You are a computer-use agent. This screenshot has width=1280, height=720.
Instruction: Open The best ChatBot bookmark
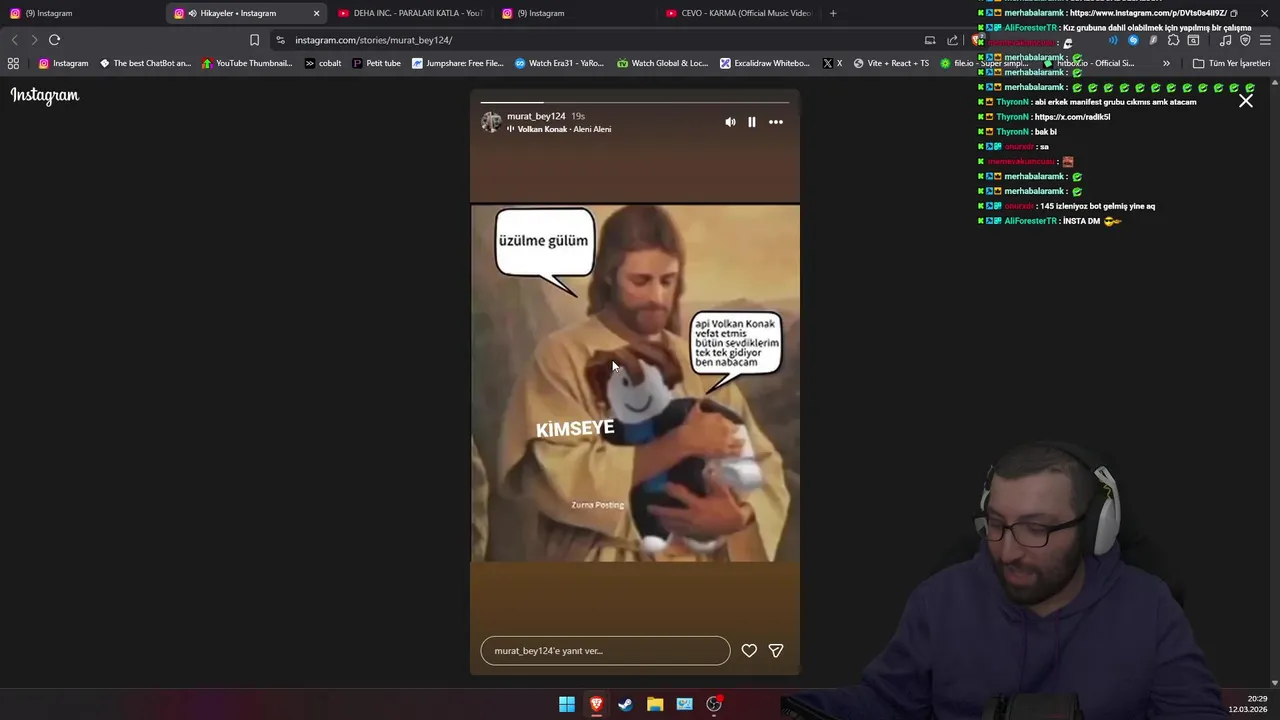145,63
